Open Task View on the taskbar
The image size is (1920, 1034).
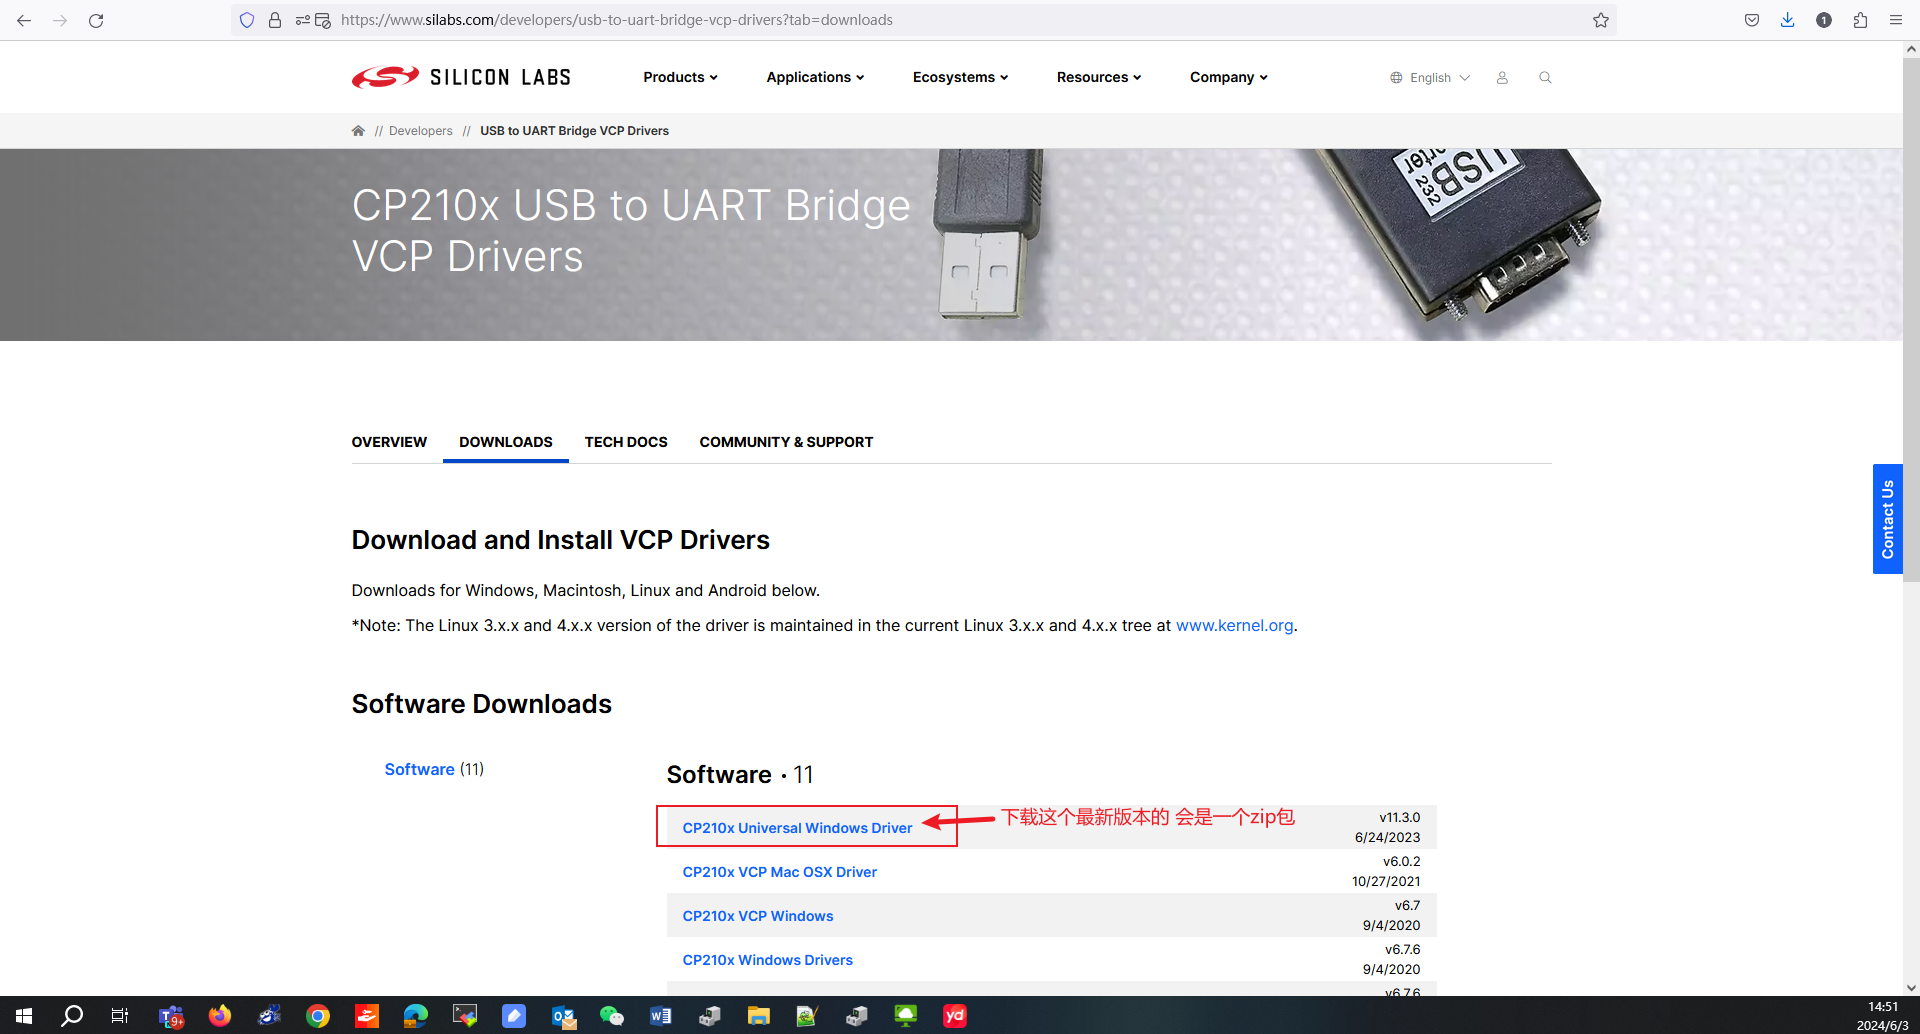(120, 1016)
